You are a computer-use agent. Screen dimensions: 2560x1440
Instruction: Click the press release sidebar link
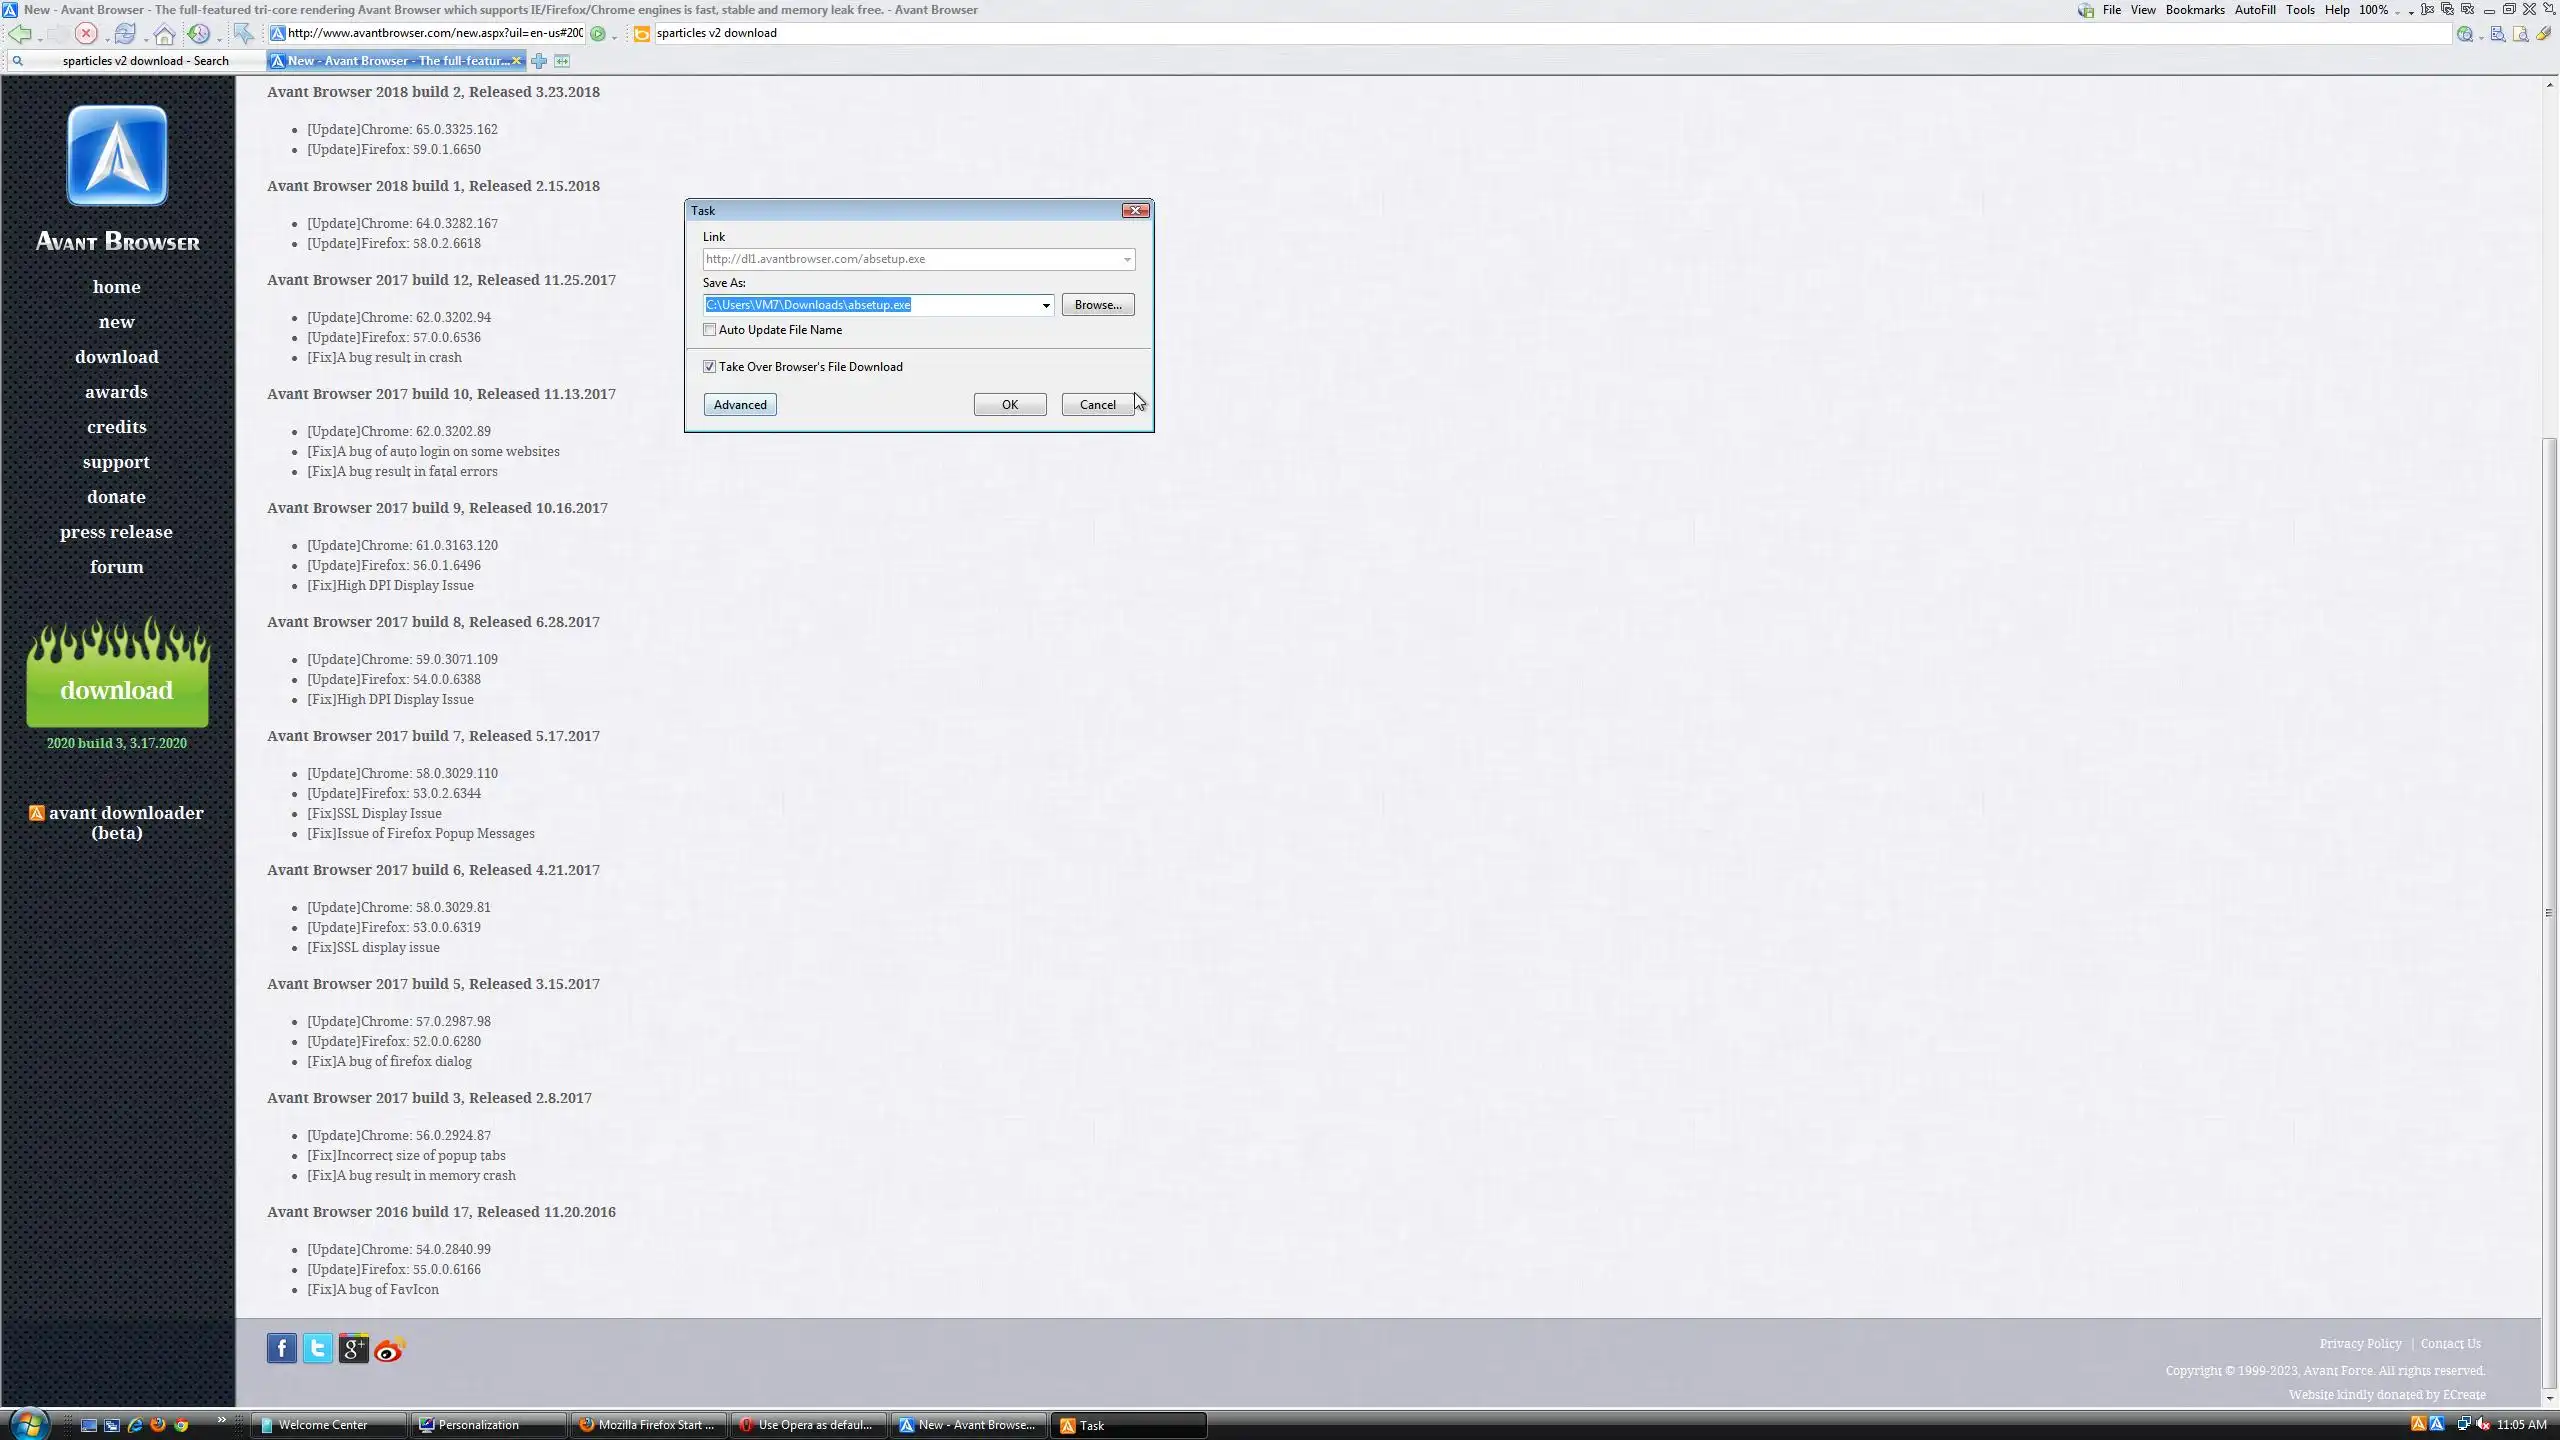(116, 532)
